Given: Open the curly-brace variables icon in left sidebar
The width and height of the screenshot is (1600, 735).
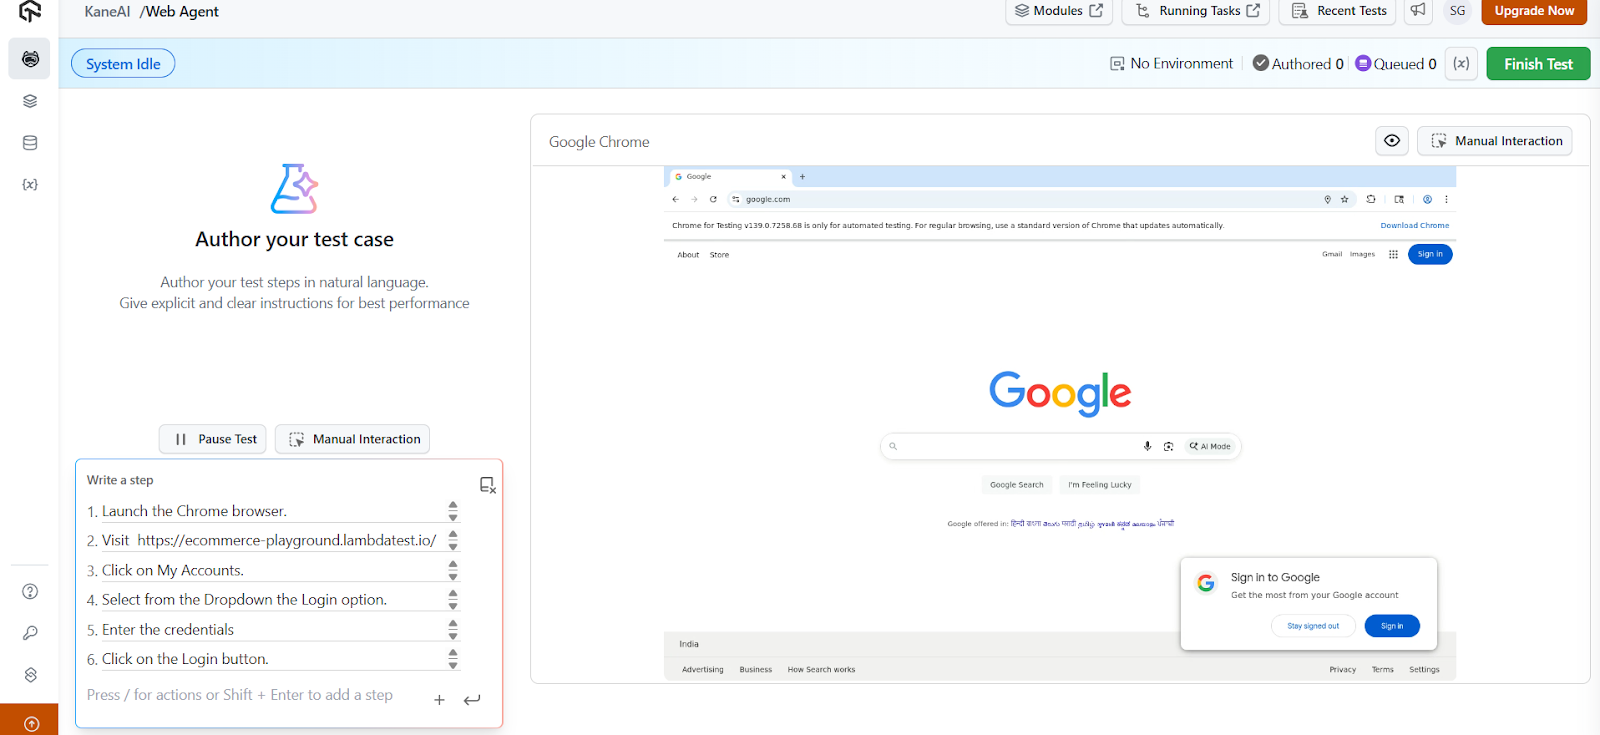Looking at the screenshot, I should coord(30,185).
